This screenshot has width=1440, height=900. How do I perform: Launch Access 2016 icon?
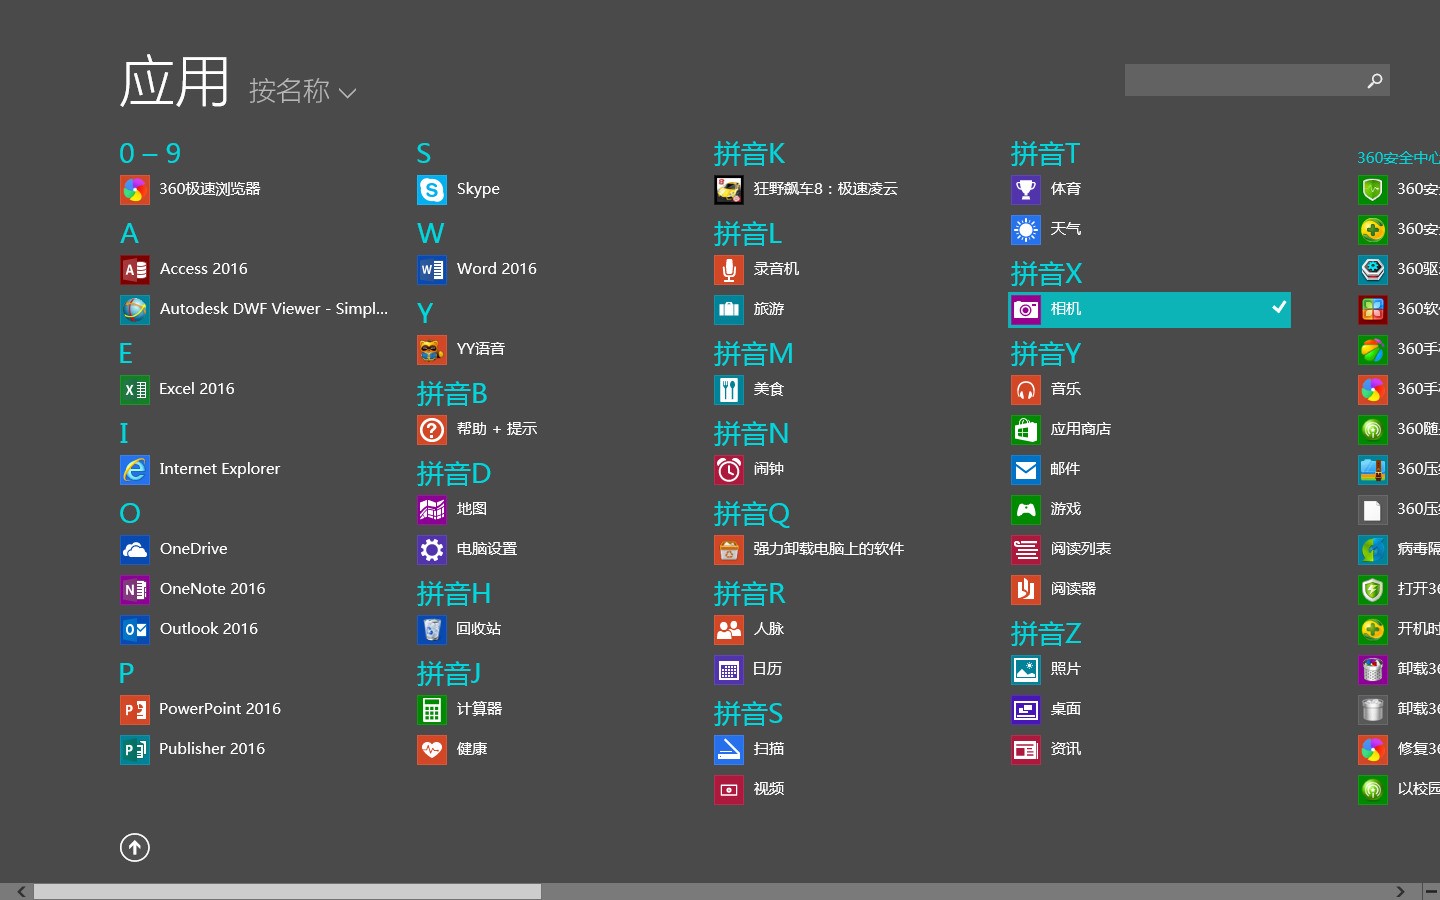pyautogui.click(x=135, y=269)
